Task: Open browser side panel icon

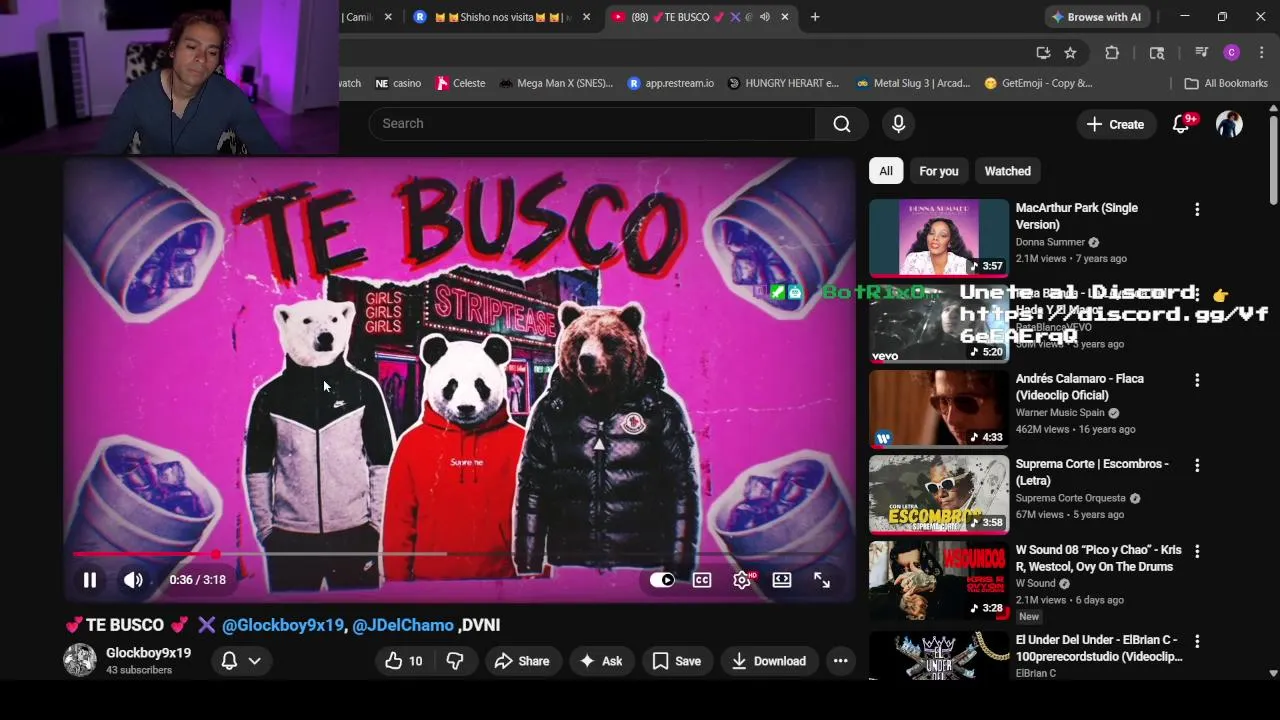Action: tap(1157, 53)
